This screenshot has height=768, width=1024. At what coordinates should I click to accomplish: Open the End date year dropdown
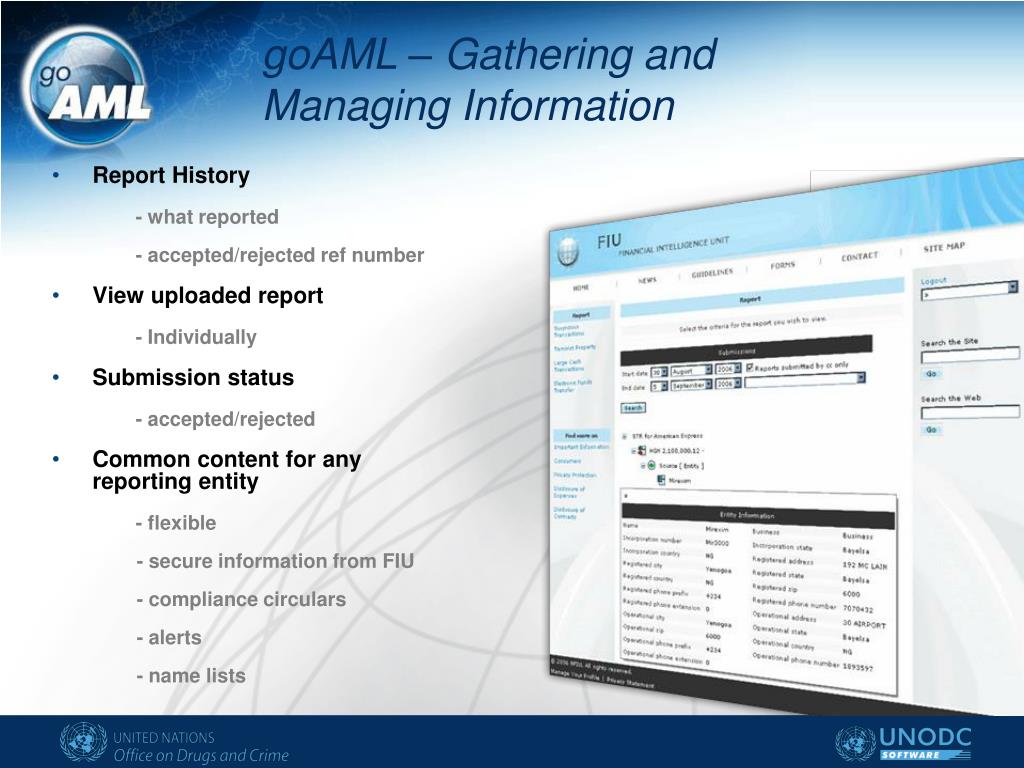pos(728,384)
